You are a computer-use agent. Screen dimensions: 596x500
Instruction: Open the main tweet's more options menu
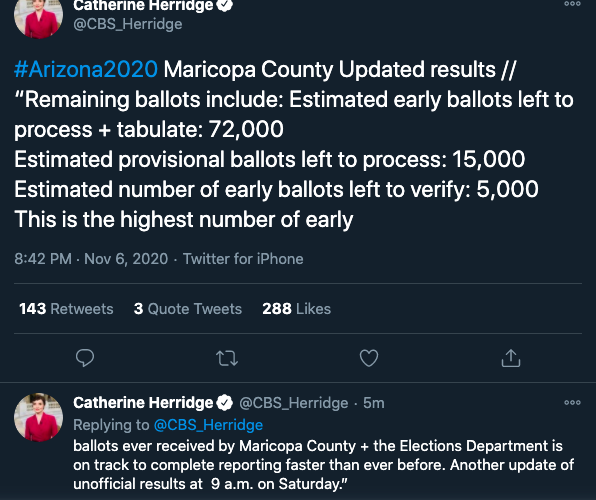pyautogui.click(x=572, y=4)
